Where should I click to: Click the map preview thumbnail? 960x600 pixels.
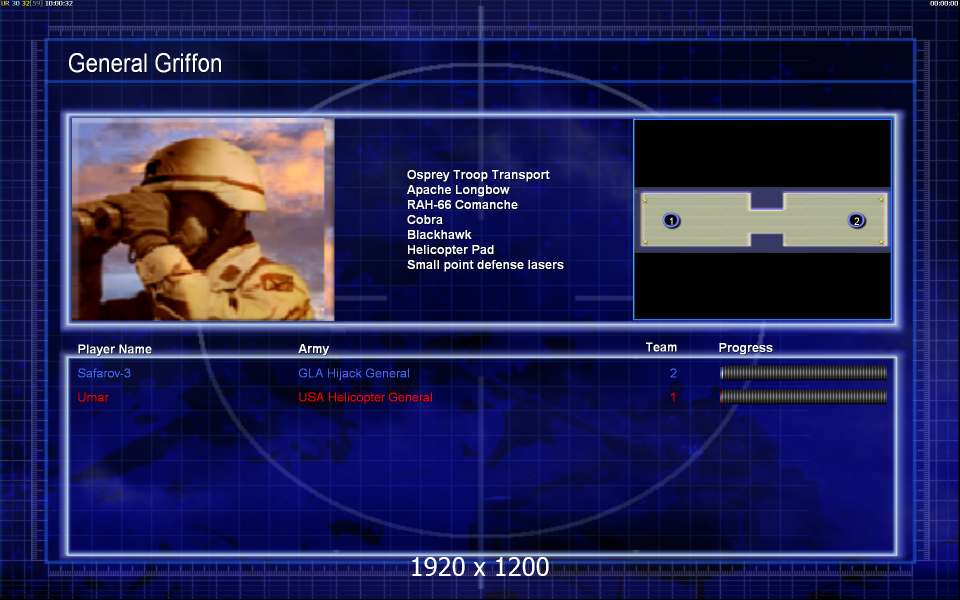[762, 219]
